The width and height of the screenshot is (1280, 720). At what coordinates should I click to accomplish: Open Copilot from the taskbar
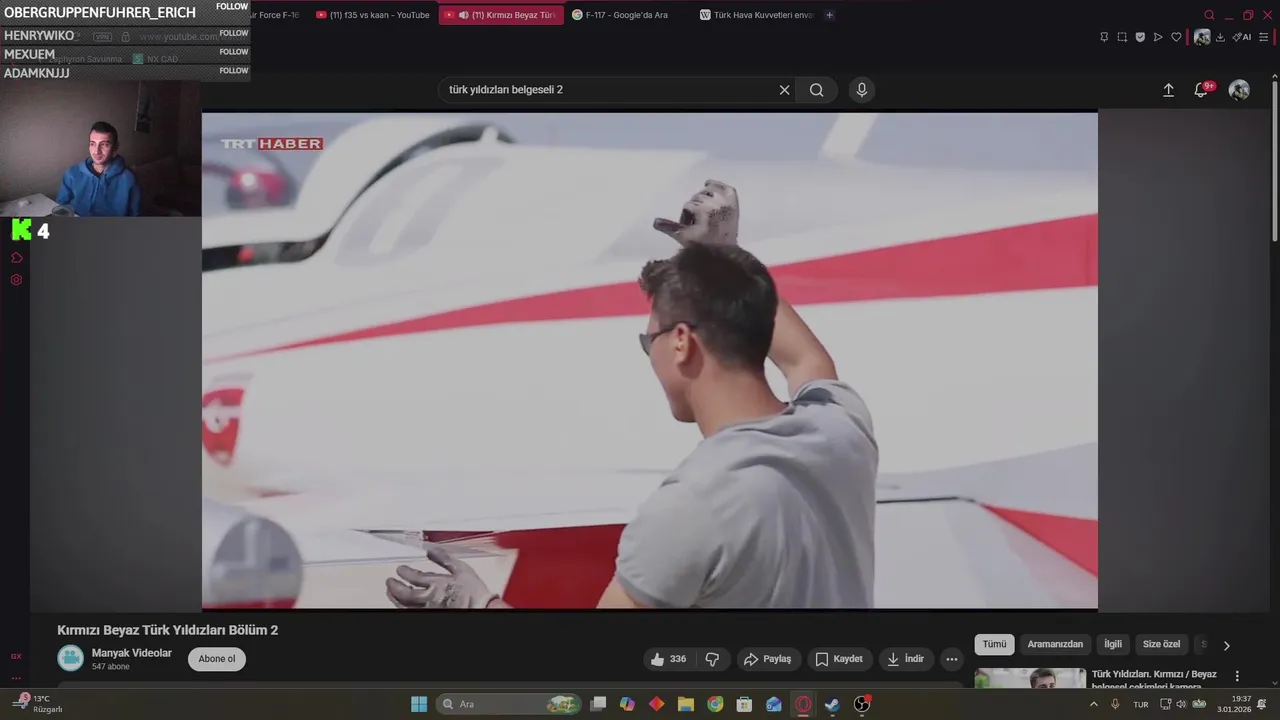tap(627, 704)
